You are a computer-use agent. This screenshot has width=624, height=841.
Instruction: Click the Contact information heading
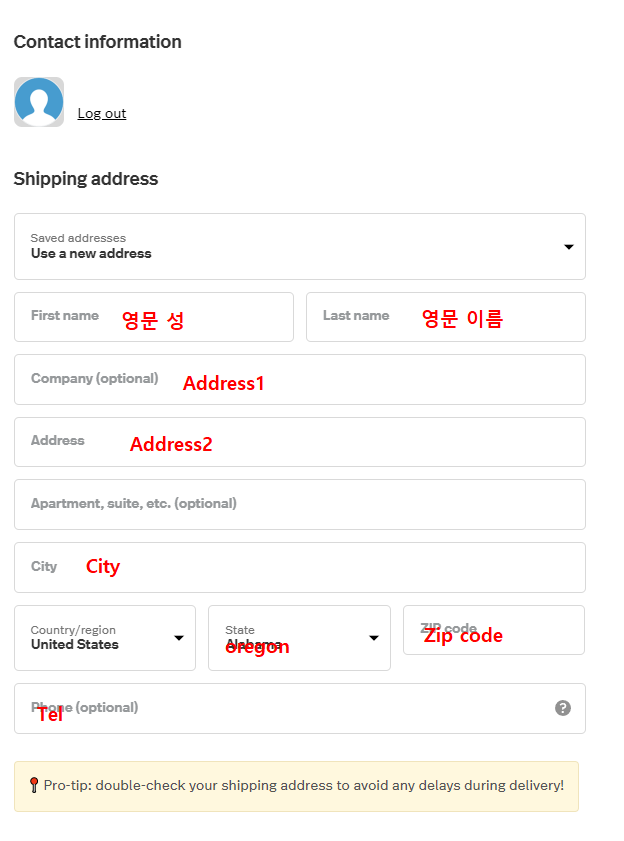tap(98, 42)
